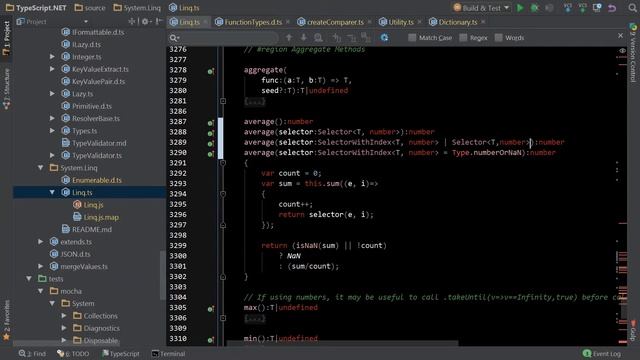Open project panel settings gear
Screen dimensions: 640x360
145,21
